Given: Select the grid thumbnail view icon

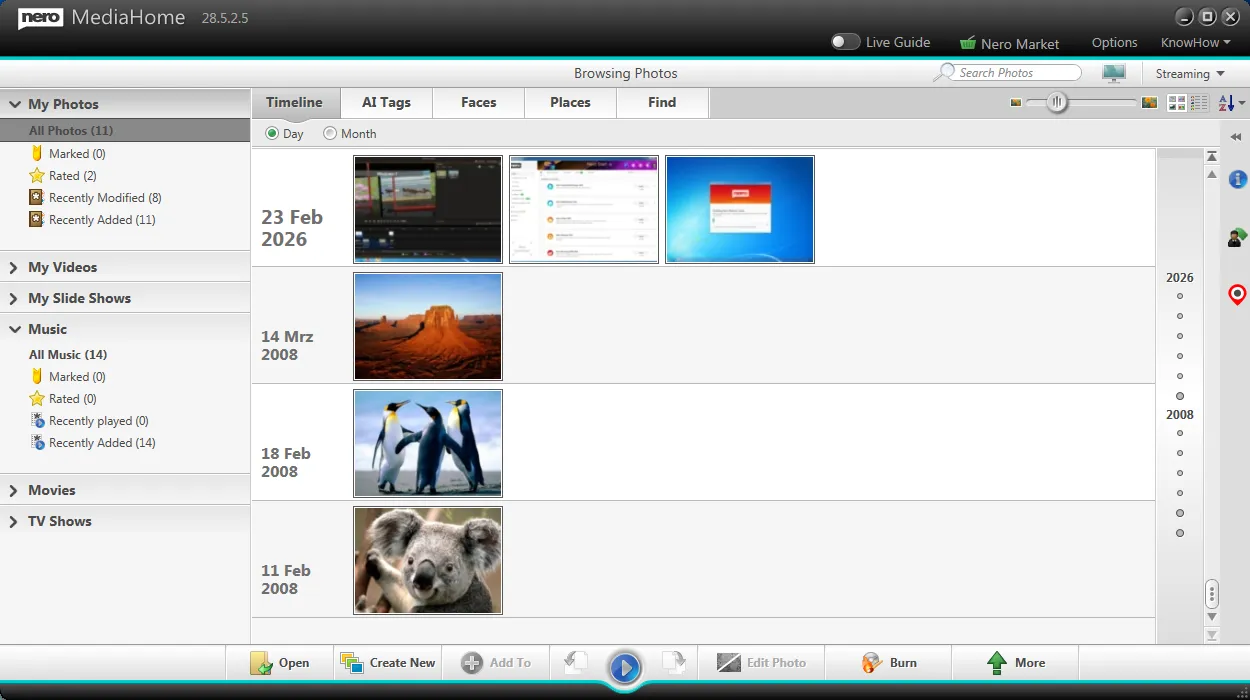Looking at the screenshot, I should pyautogui.click(x=1177, y=102).
